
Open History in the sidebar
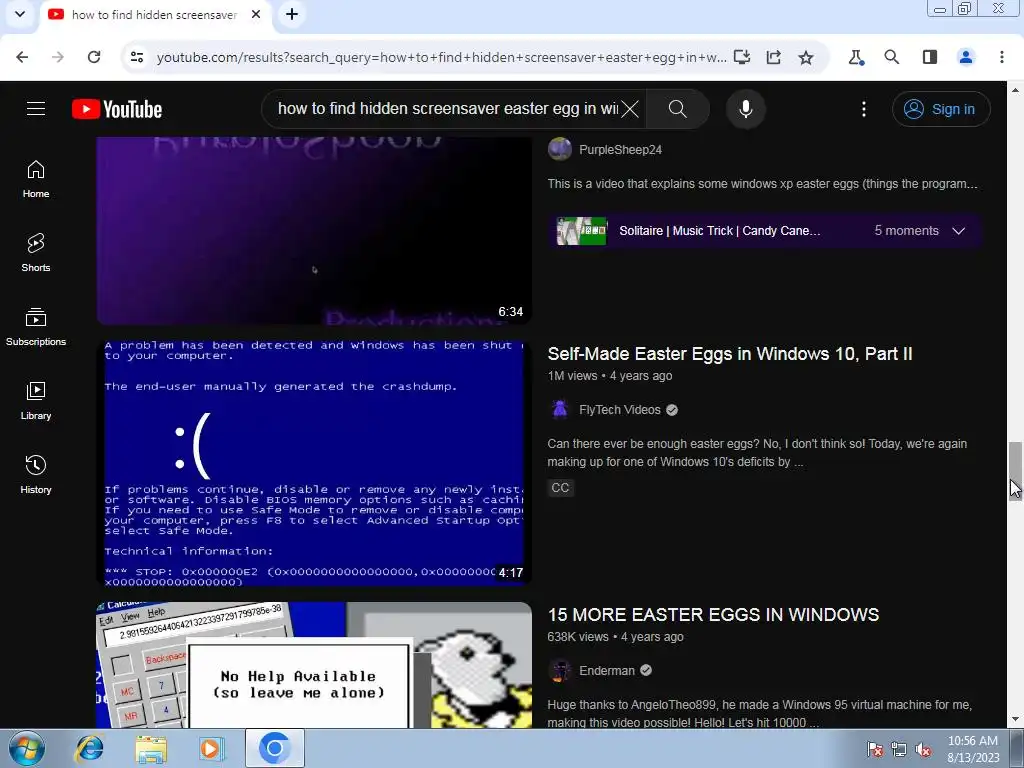tap(36, 474)
